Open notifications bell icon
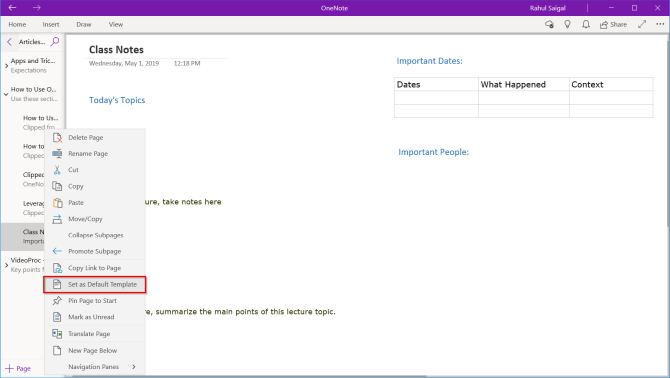Screen dimensions: 670x378 pos(586,25)
